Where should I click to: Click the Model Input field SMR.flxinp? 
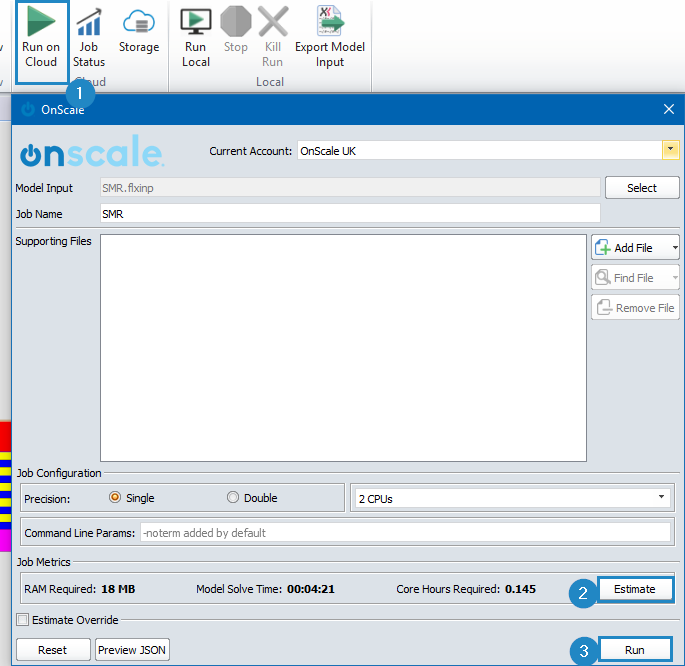point(350,188)
